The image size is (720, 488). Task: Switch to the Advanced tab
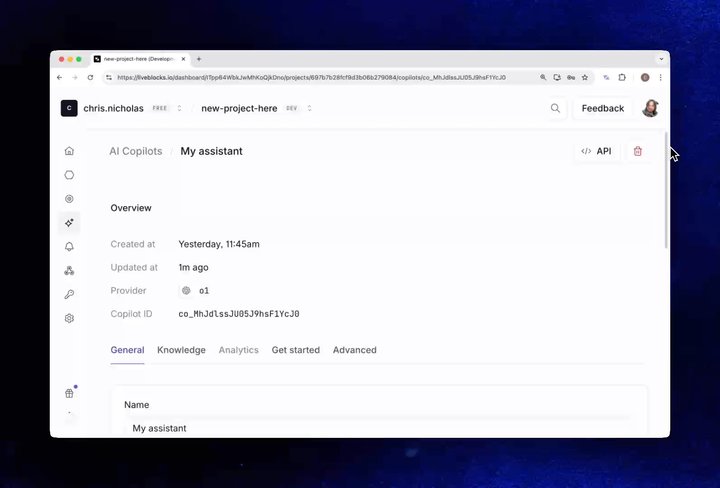click(354, 350)
